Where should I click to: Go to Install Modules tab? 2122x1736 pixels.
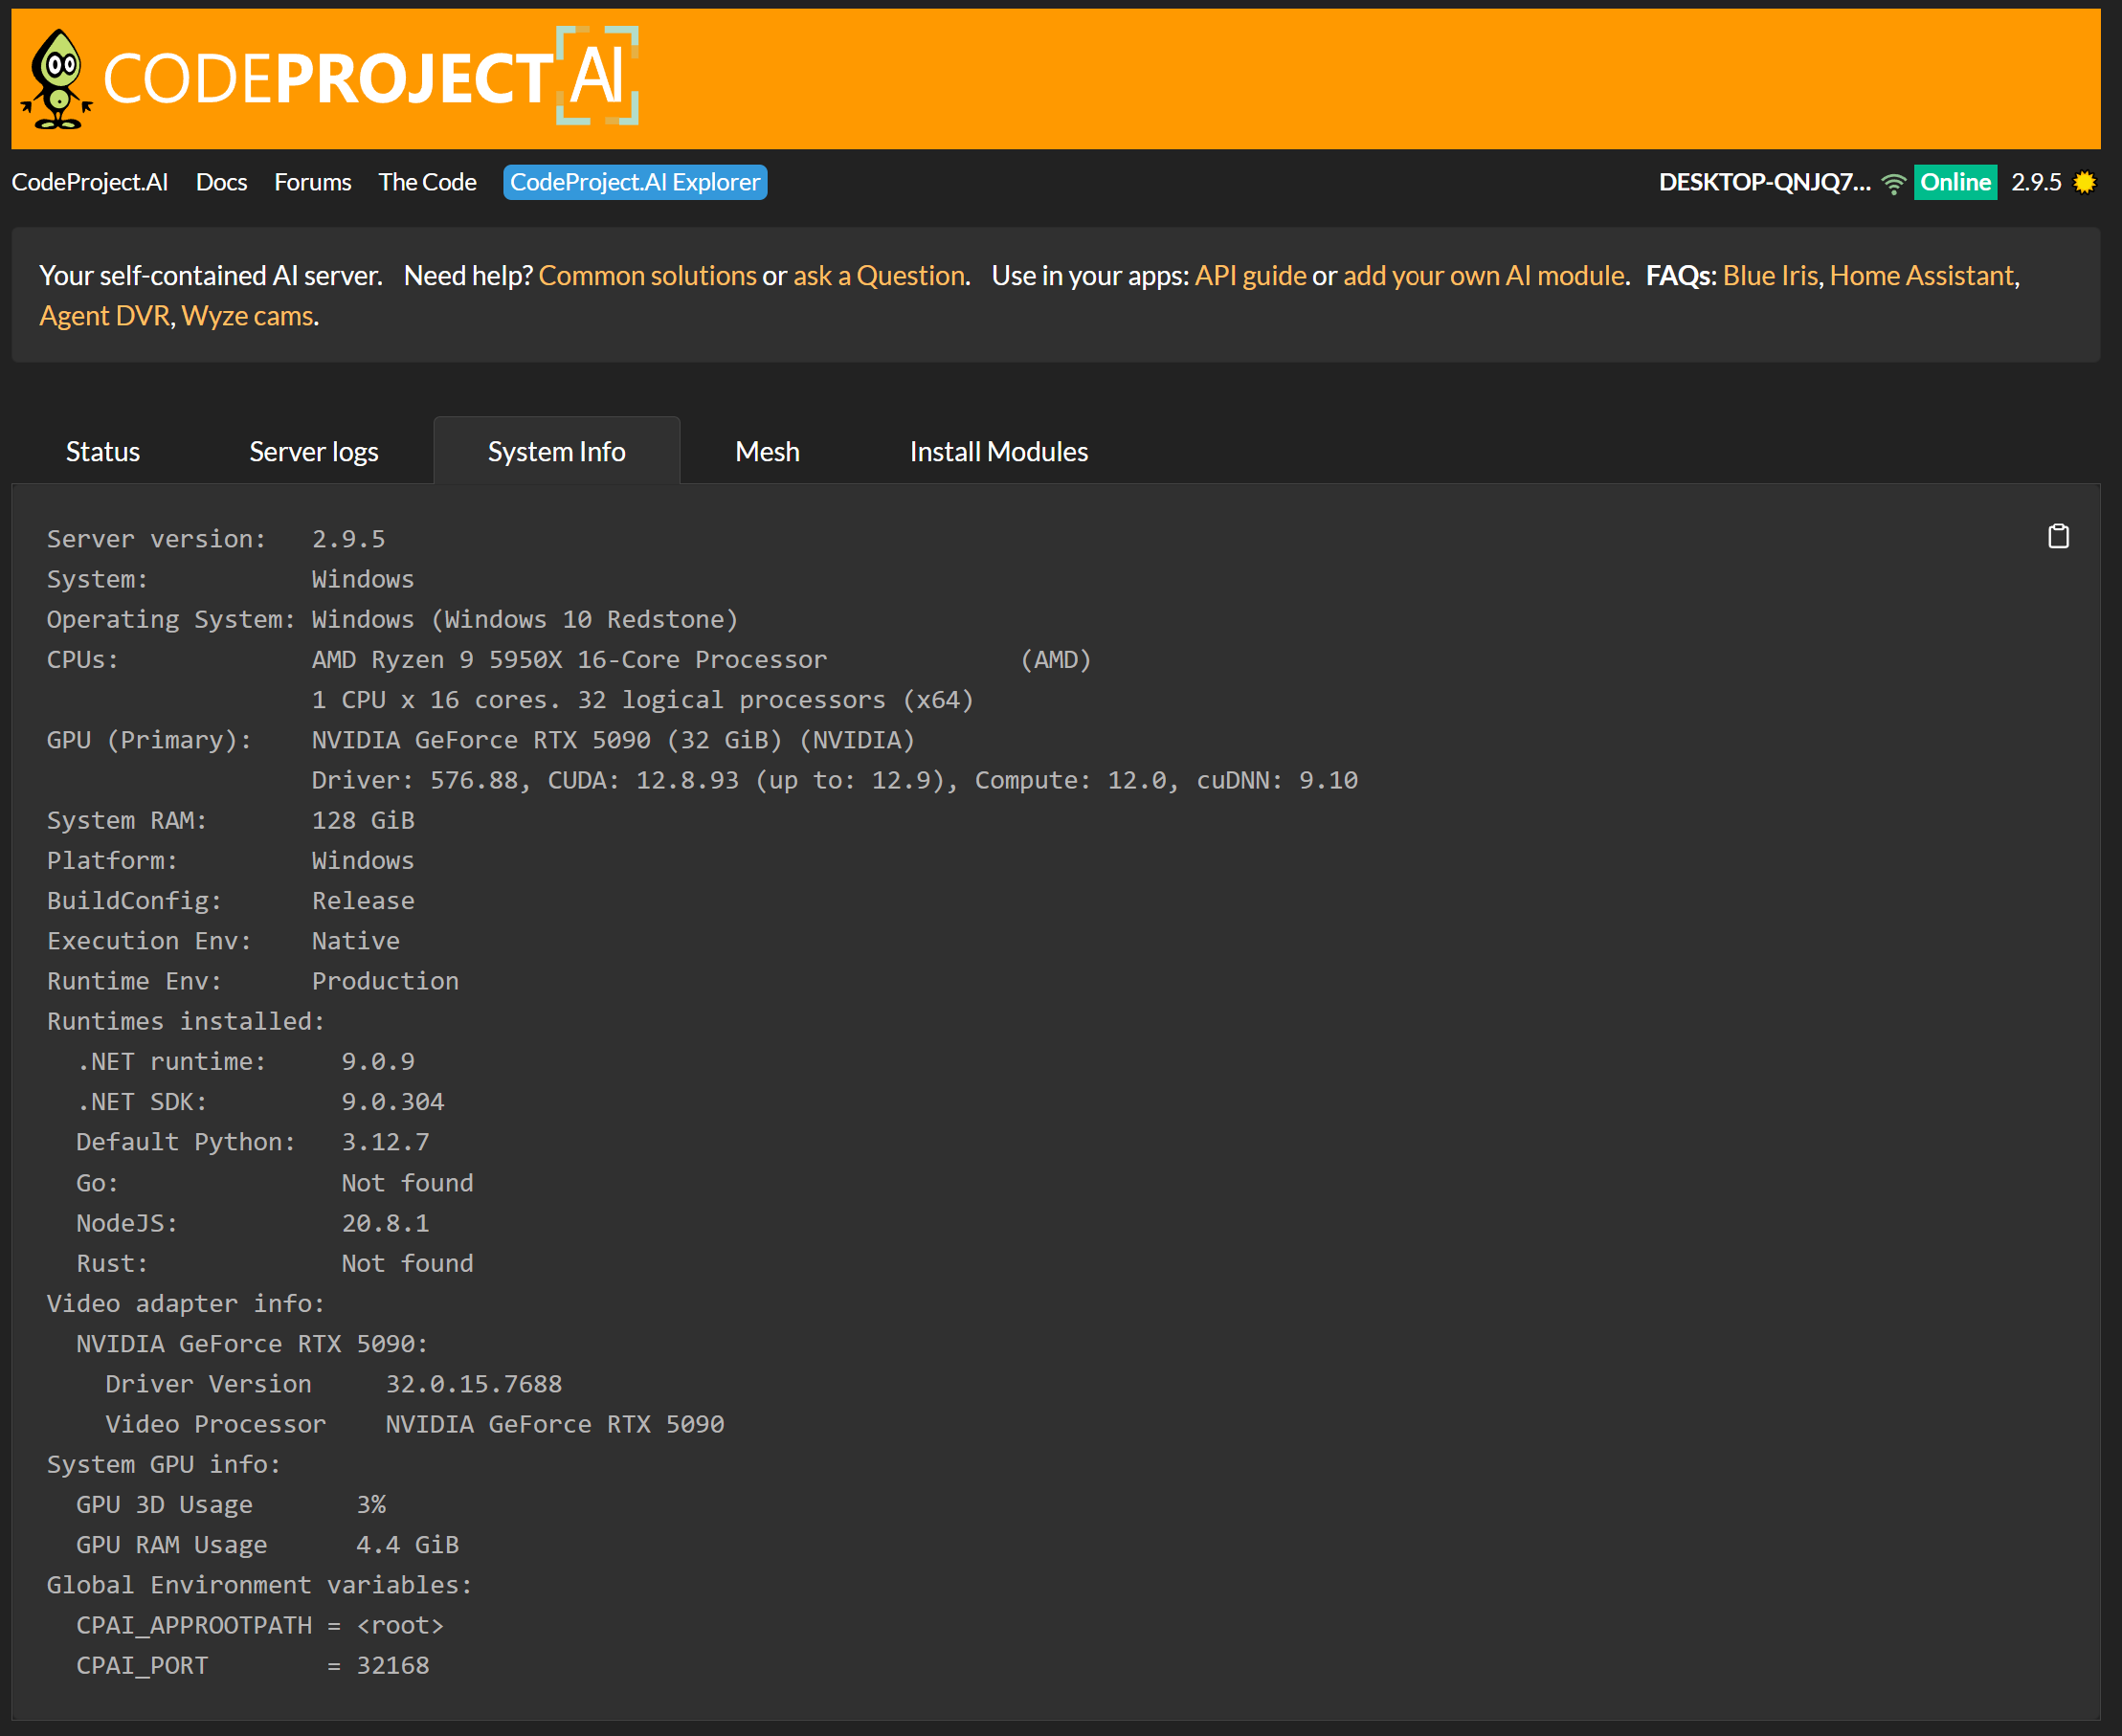pos(998,452)
